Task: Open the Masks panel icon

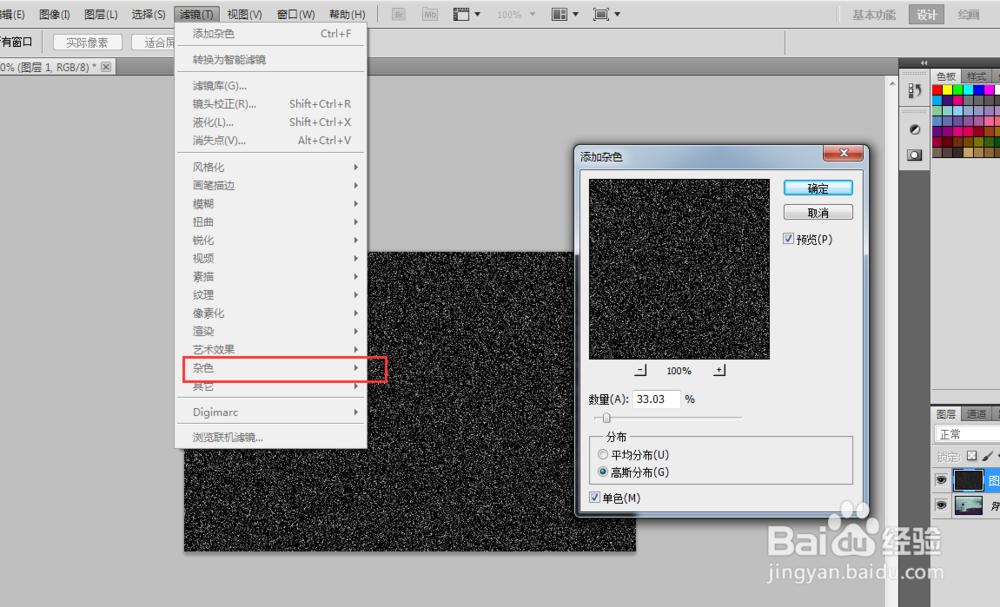Action: coord(915,155)
